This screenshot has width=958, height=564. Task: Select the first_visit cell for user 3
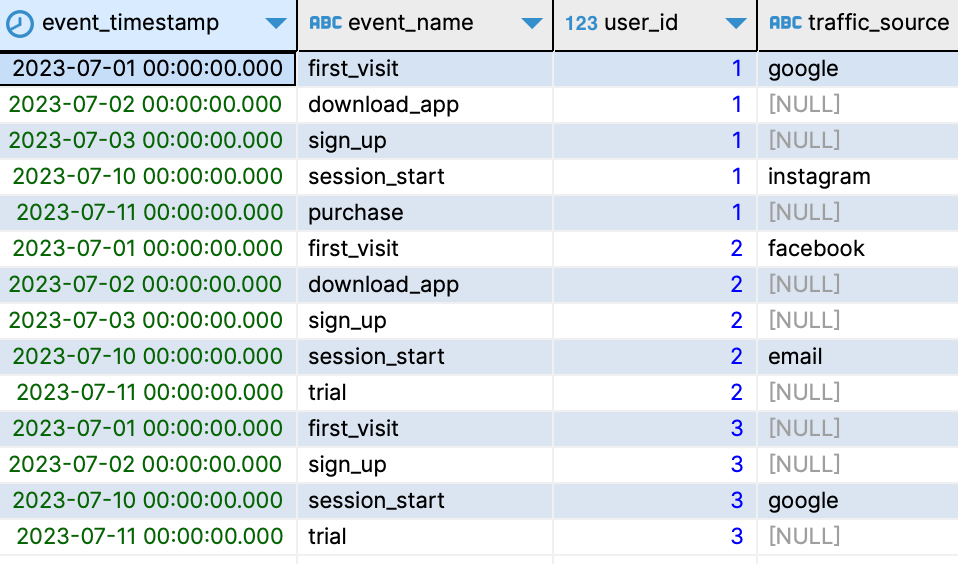pyautogui.click(x=425, y=429)
